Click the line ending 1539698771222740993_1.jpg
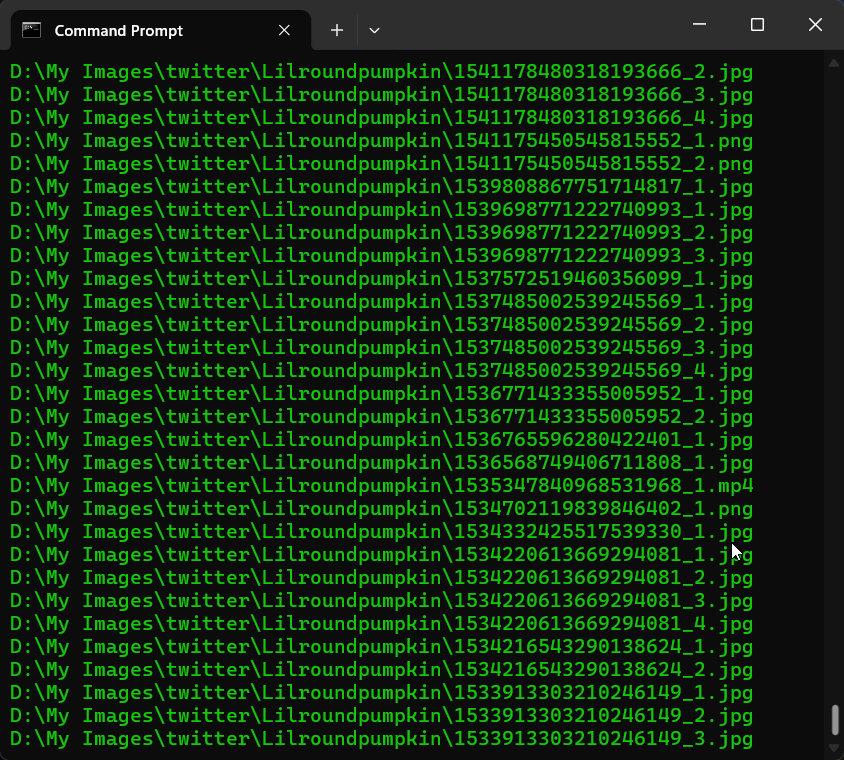This screenshot has width=844, height=760. point(381,210)
